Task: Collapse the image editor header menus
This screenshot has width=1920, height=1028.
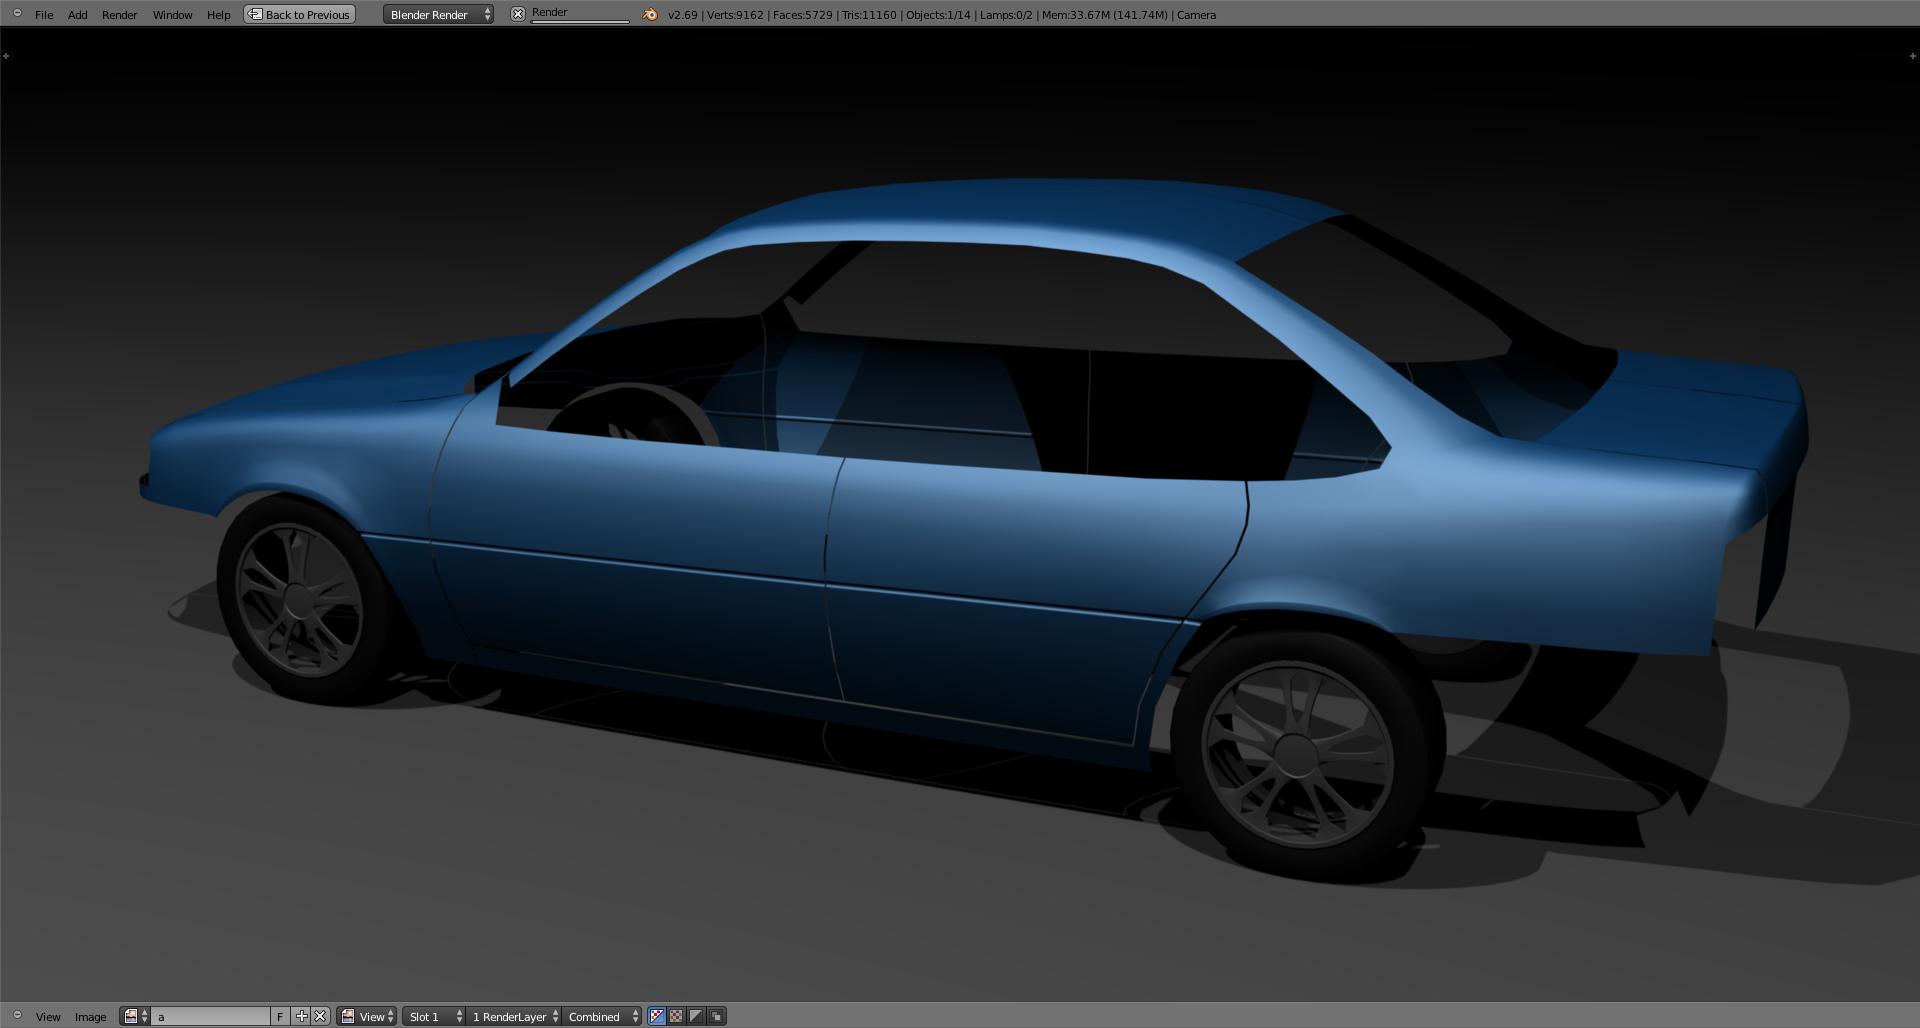Action: pos(17,1015)
